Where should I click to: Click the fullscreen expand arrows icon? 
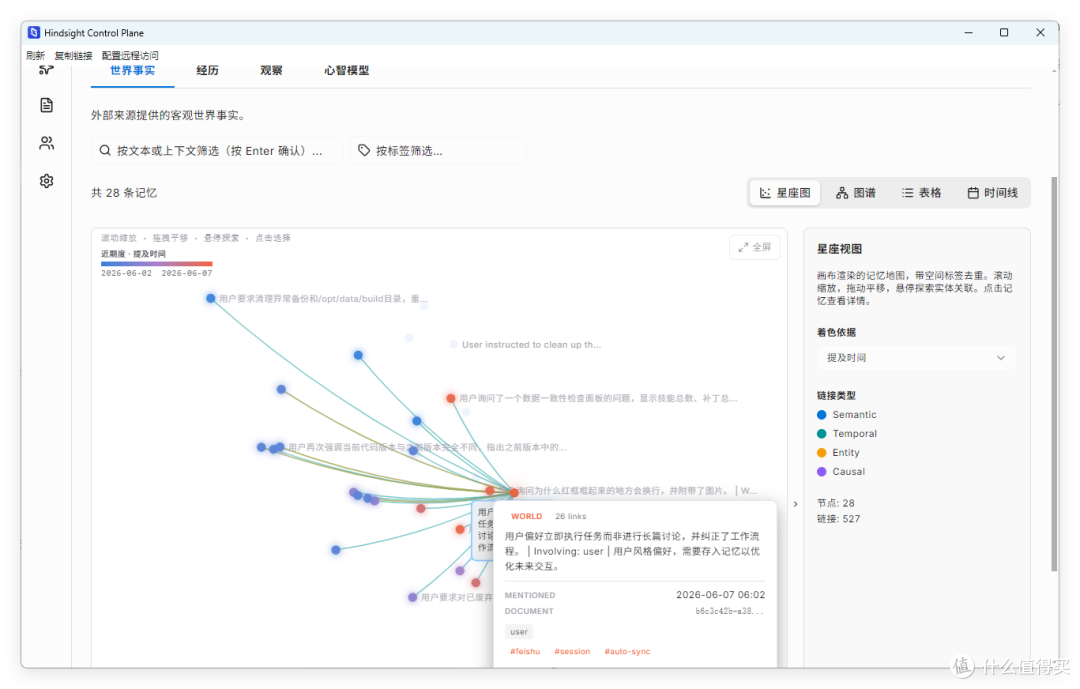743,247
